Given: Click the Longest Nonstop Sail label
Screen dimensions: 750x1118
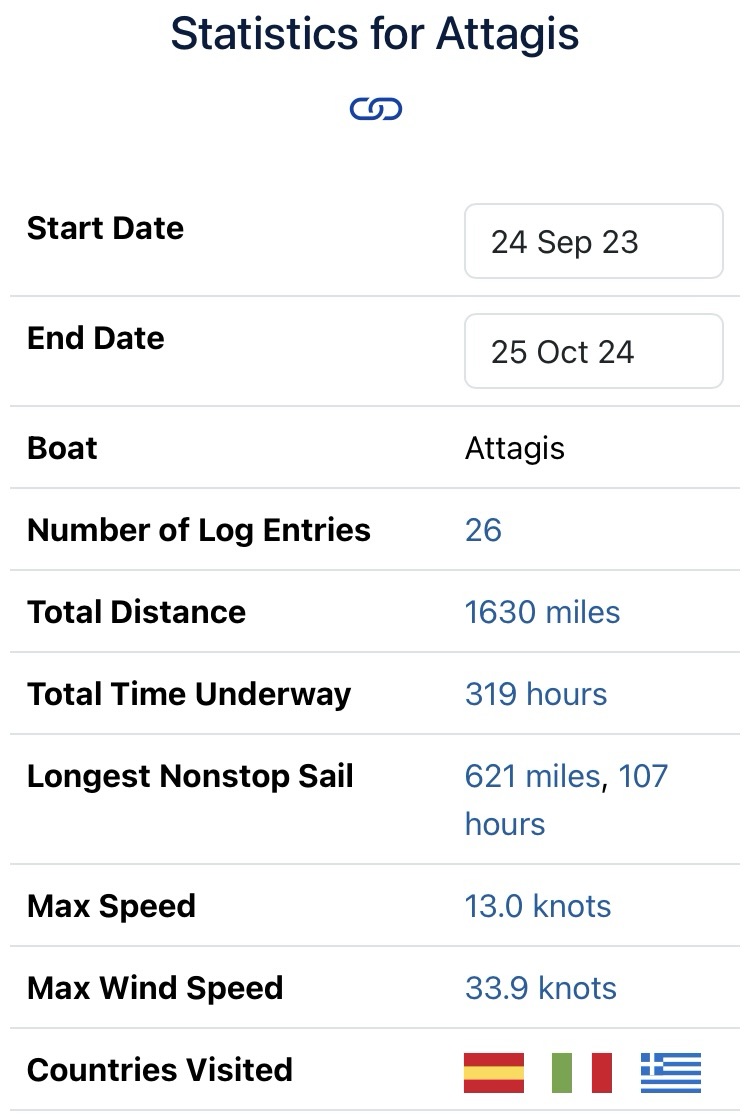Looking at the screenshot, I should tap(190, 776).
